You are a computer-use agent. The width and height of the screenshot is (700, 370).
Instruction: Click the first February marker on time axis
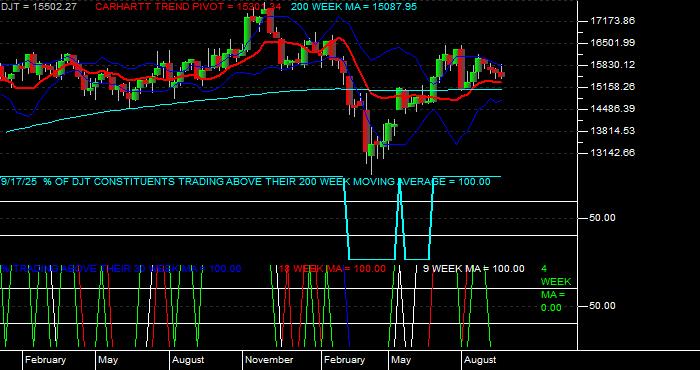pos(45,360)
